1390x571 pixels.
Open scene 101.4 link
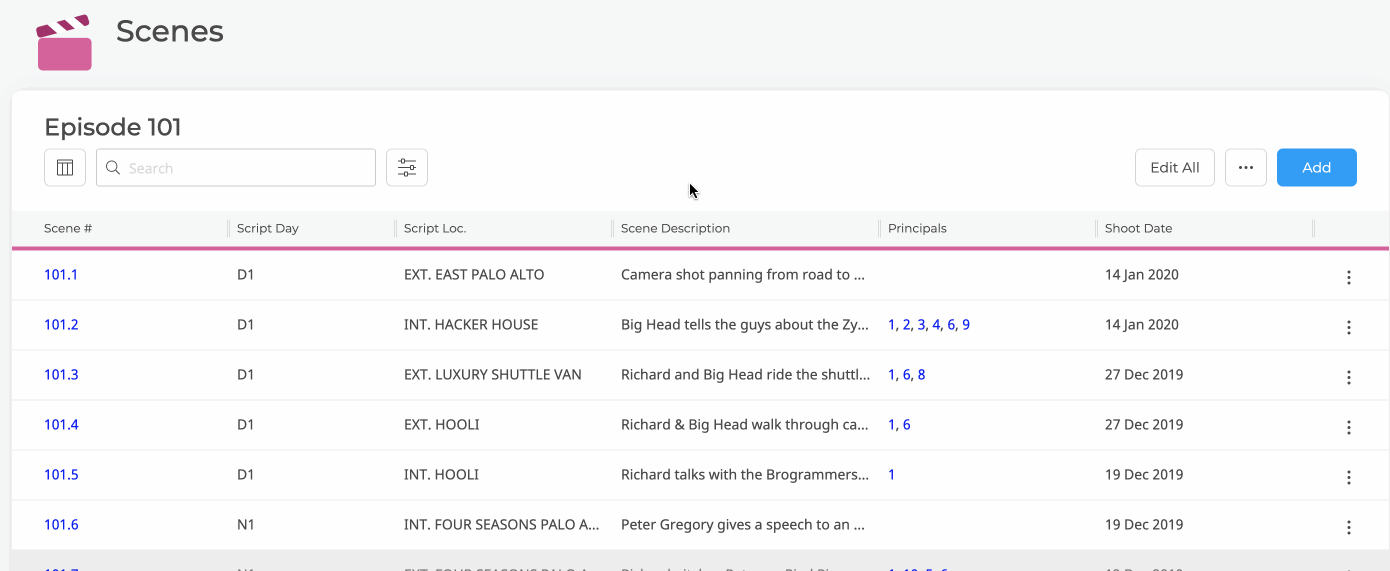click(61, 424)
